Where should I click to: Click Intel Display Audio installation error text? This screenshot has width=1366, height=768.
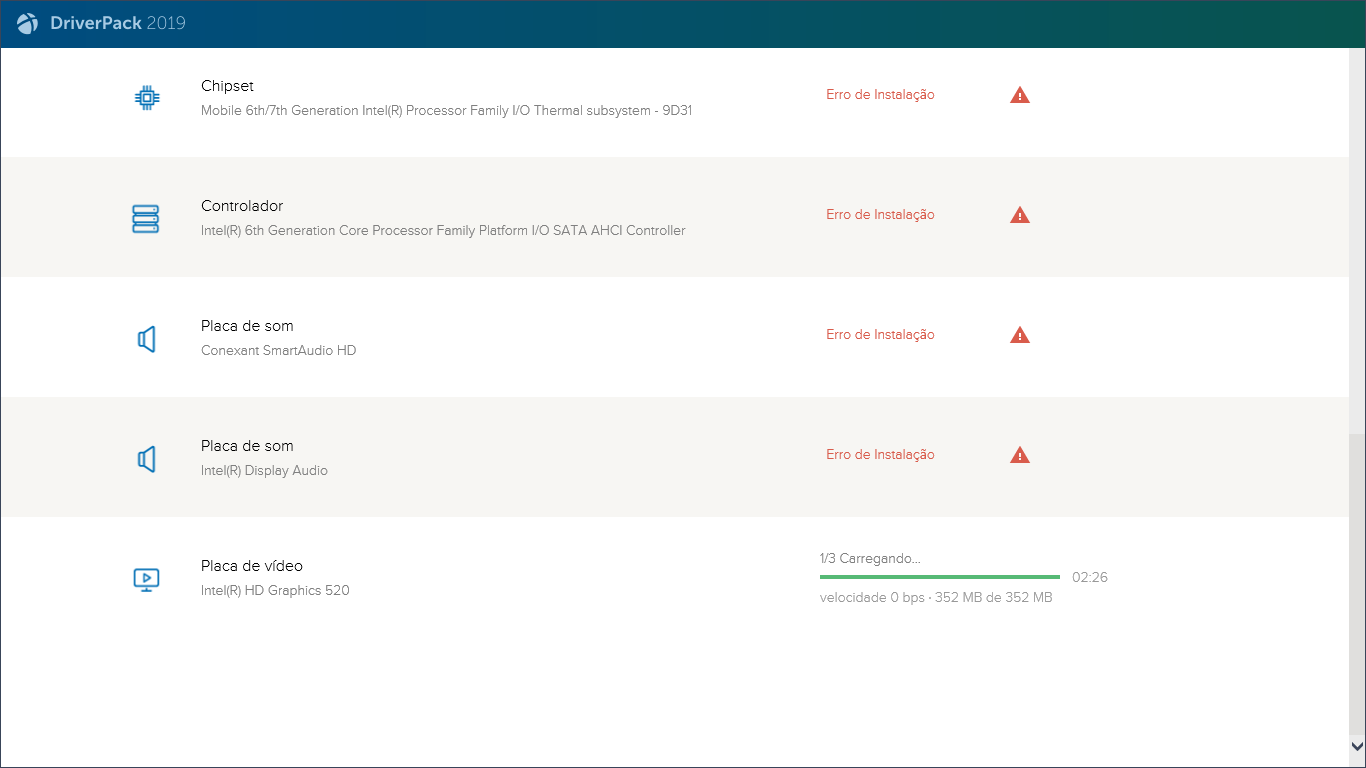click(880, 455)
